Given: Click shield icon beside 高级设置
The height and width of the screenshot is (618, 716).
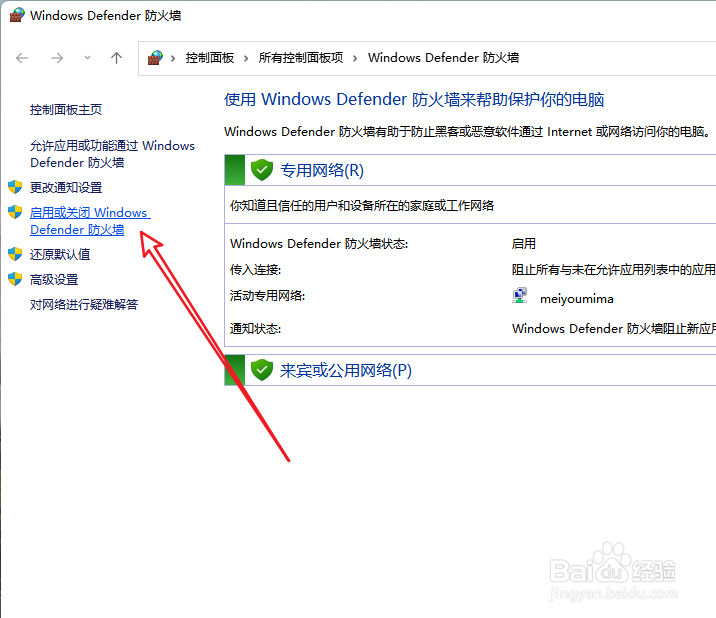Looking at the screenshot, I should [x=15, y=279].
